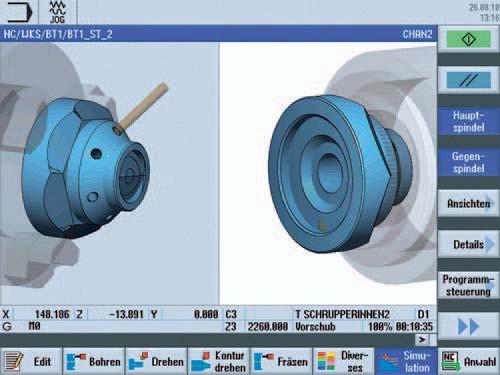Speed up simulation with fast-forward arrows
The image size is (500, 375).
click(x=468, y=327)
